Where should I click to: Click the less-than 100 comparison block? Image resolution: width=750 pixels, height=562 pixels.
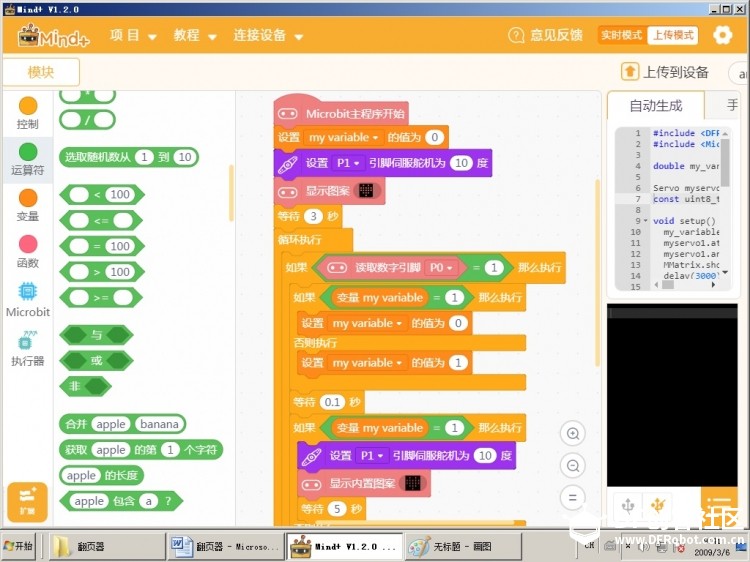(x=102, y=194)
